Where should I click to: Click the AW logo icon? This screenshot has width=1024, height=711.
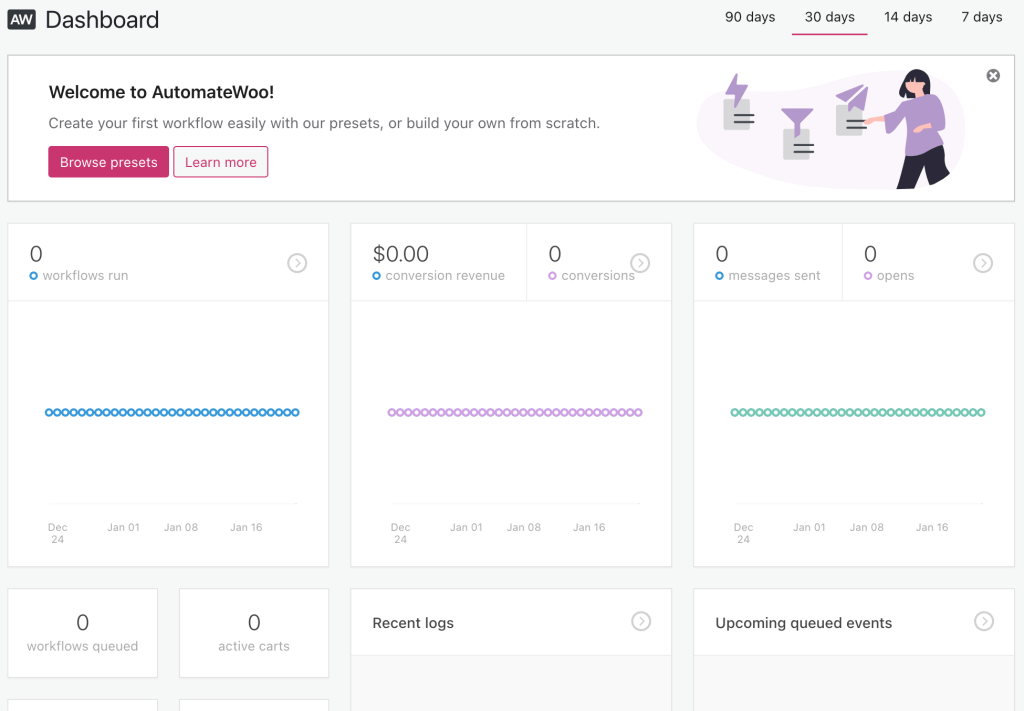coord(22,19)
